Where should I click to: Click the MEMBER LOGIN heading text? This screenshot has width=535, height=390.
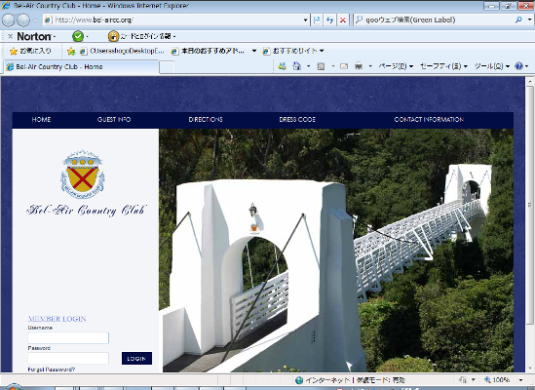(x=57, y=319)
